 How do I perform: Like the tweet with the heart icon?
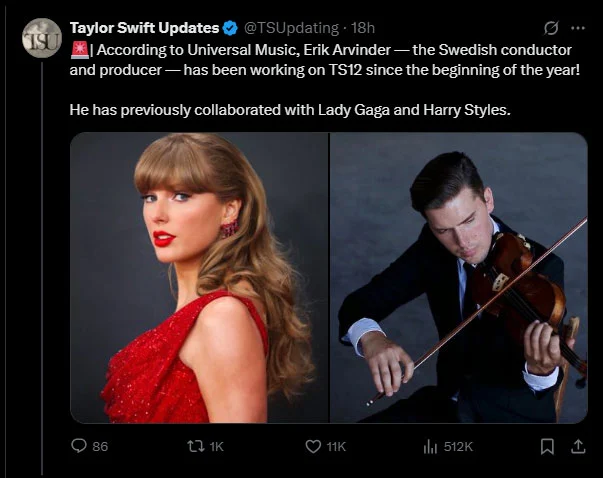pyautogui.click(x=312, y=446)
